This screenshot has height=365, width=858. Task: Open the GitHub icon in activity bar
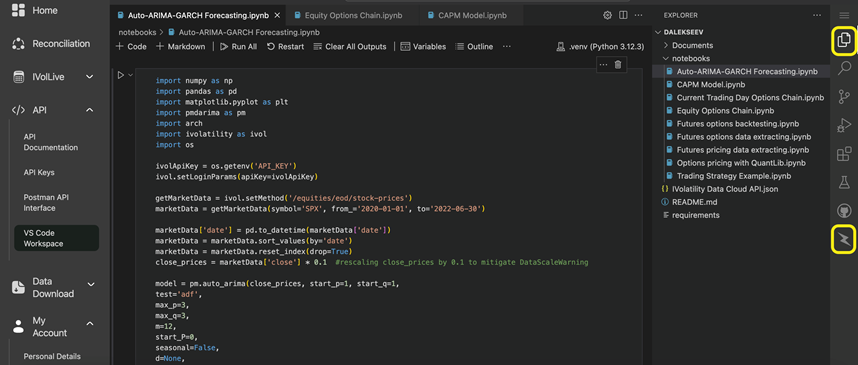pos(844,211)
